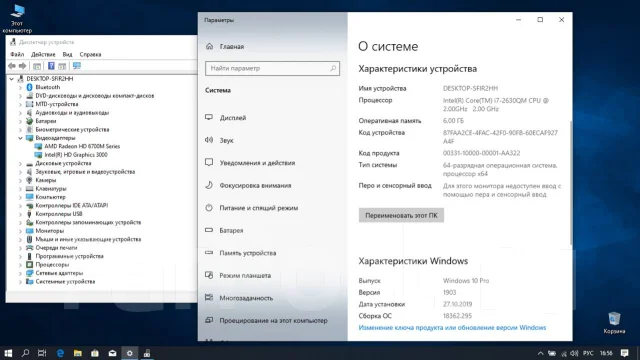
Task: Click the Home icon in Settings sidebar
Action: (209, 47)
